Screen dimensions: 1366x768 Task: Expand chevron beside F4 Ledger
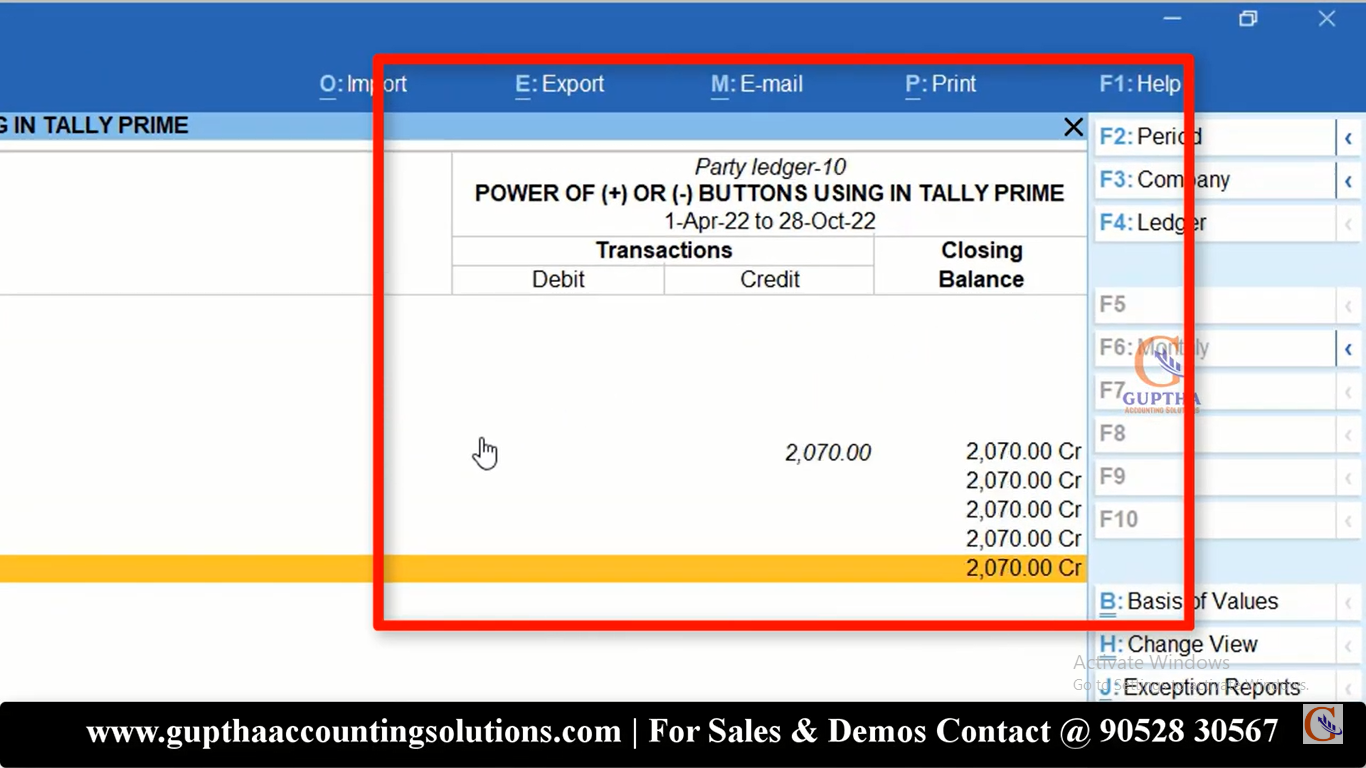[1349, 224]
